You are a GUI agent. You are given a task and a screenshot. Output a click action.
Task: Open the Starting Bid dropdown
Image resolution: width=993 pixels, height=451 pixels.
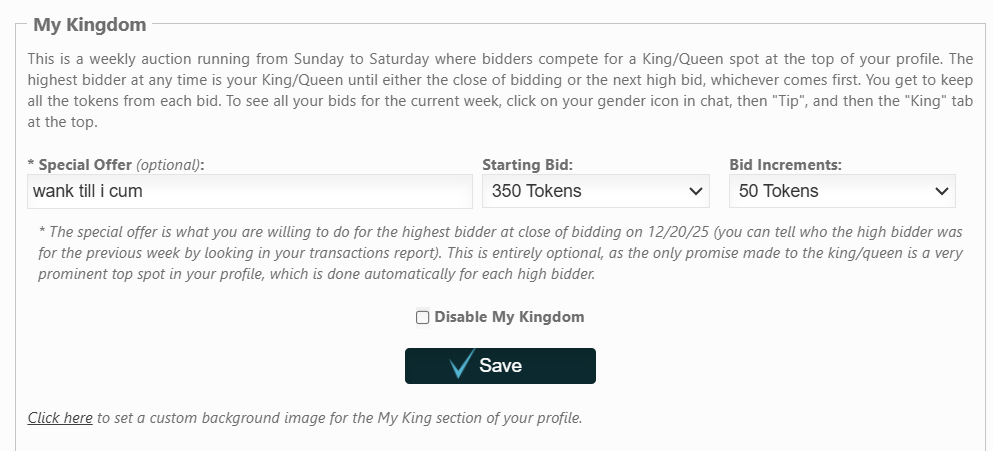595,191
